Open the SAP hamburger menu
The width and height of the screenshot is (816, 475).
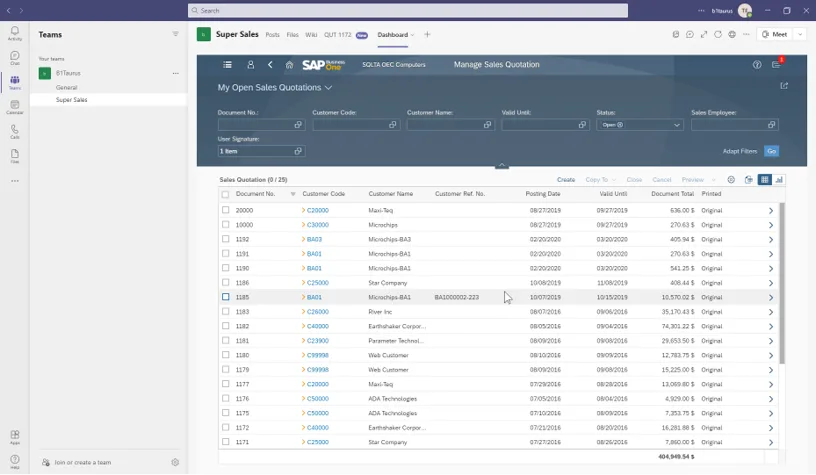[x=227, y=65]
